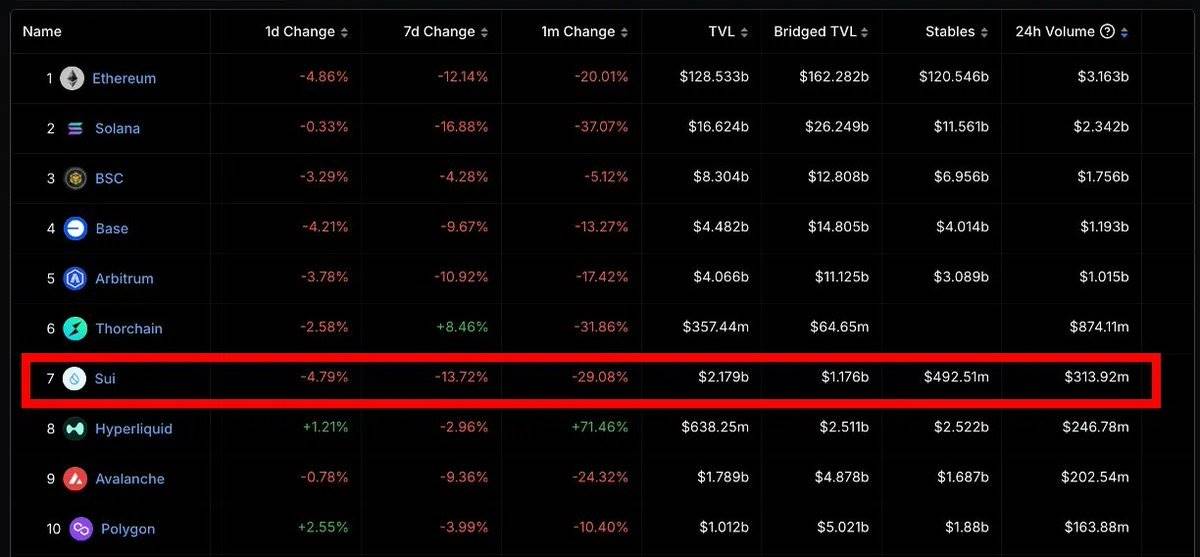Screen dimensions: 1200x557
Task: Sort by Stables column header
Action: click(x=957, y=32)
